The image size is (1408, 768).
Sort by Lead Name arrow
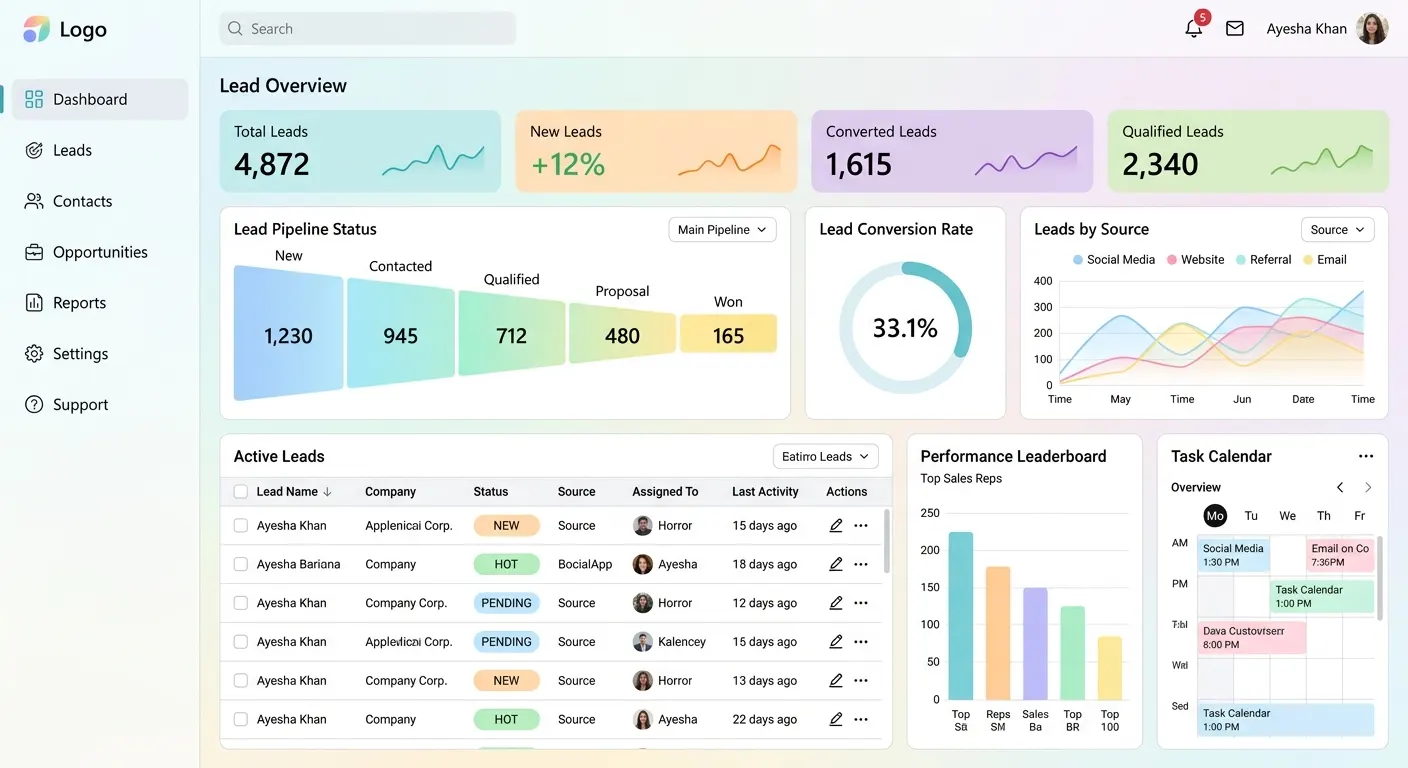point(327,491)
